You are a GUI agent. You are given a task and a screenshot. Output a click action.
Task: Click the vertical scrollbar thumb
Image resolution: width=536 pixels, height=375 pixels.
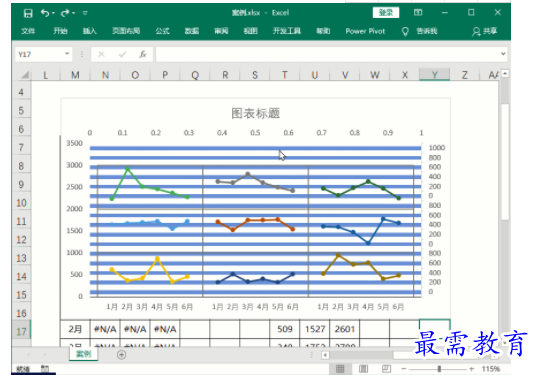[505, 161]
